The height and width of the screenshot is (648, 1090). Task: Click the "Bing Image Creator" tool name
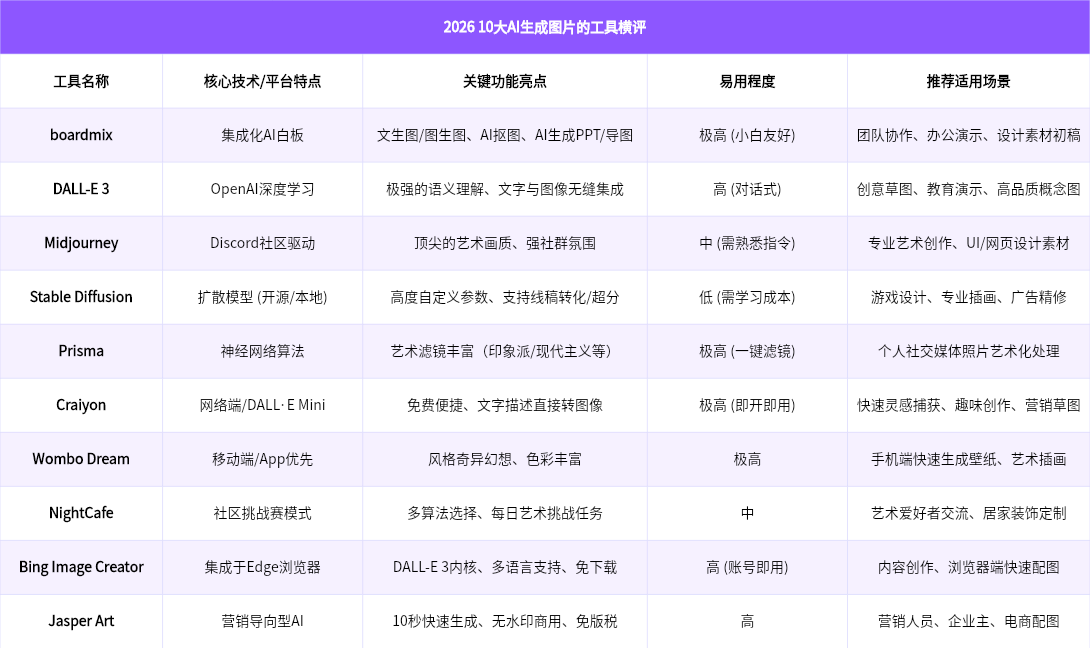tap(81, 567)
